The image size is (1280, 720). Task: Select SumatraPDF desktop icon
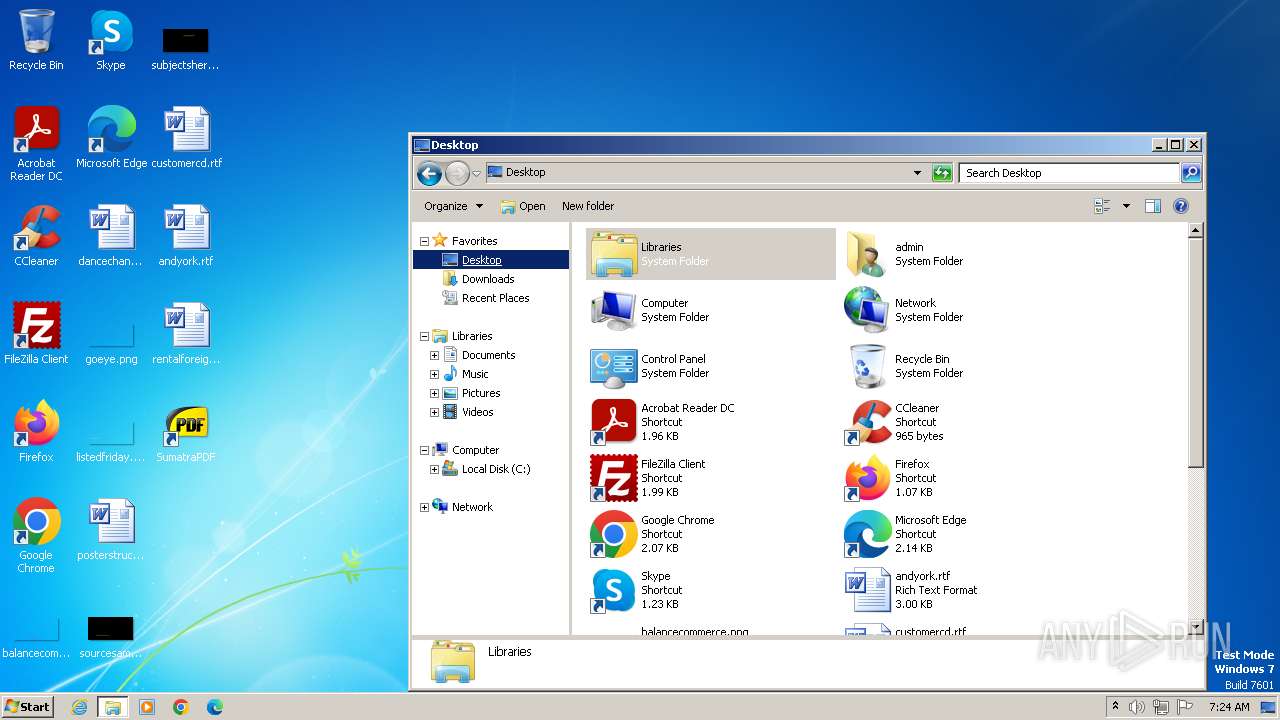[186, 432]
